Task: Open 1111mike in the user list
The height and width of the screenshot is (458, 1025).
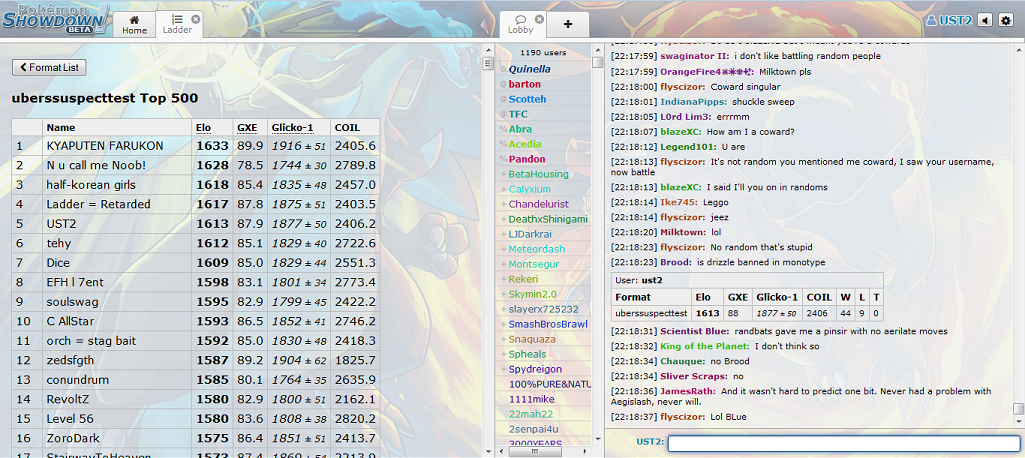Action: [x=531, y=399]
